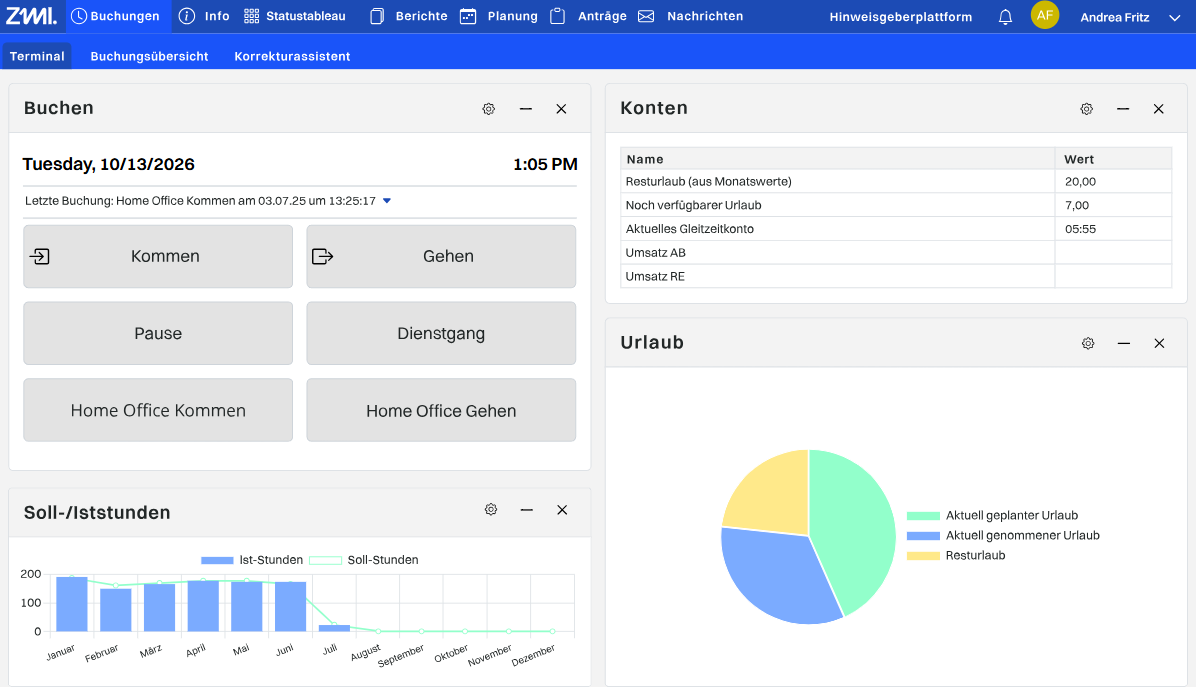The image size is (1196, 687).
Task: Click the blue pie slice in Urlaub
Action: (778, 576)
